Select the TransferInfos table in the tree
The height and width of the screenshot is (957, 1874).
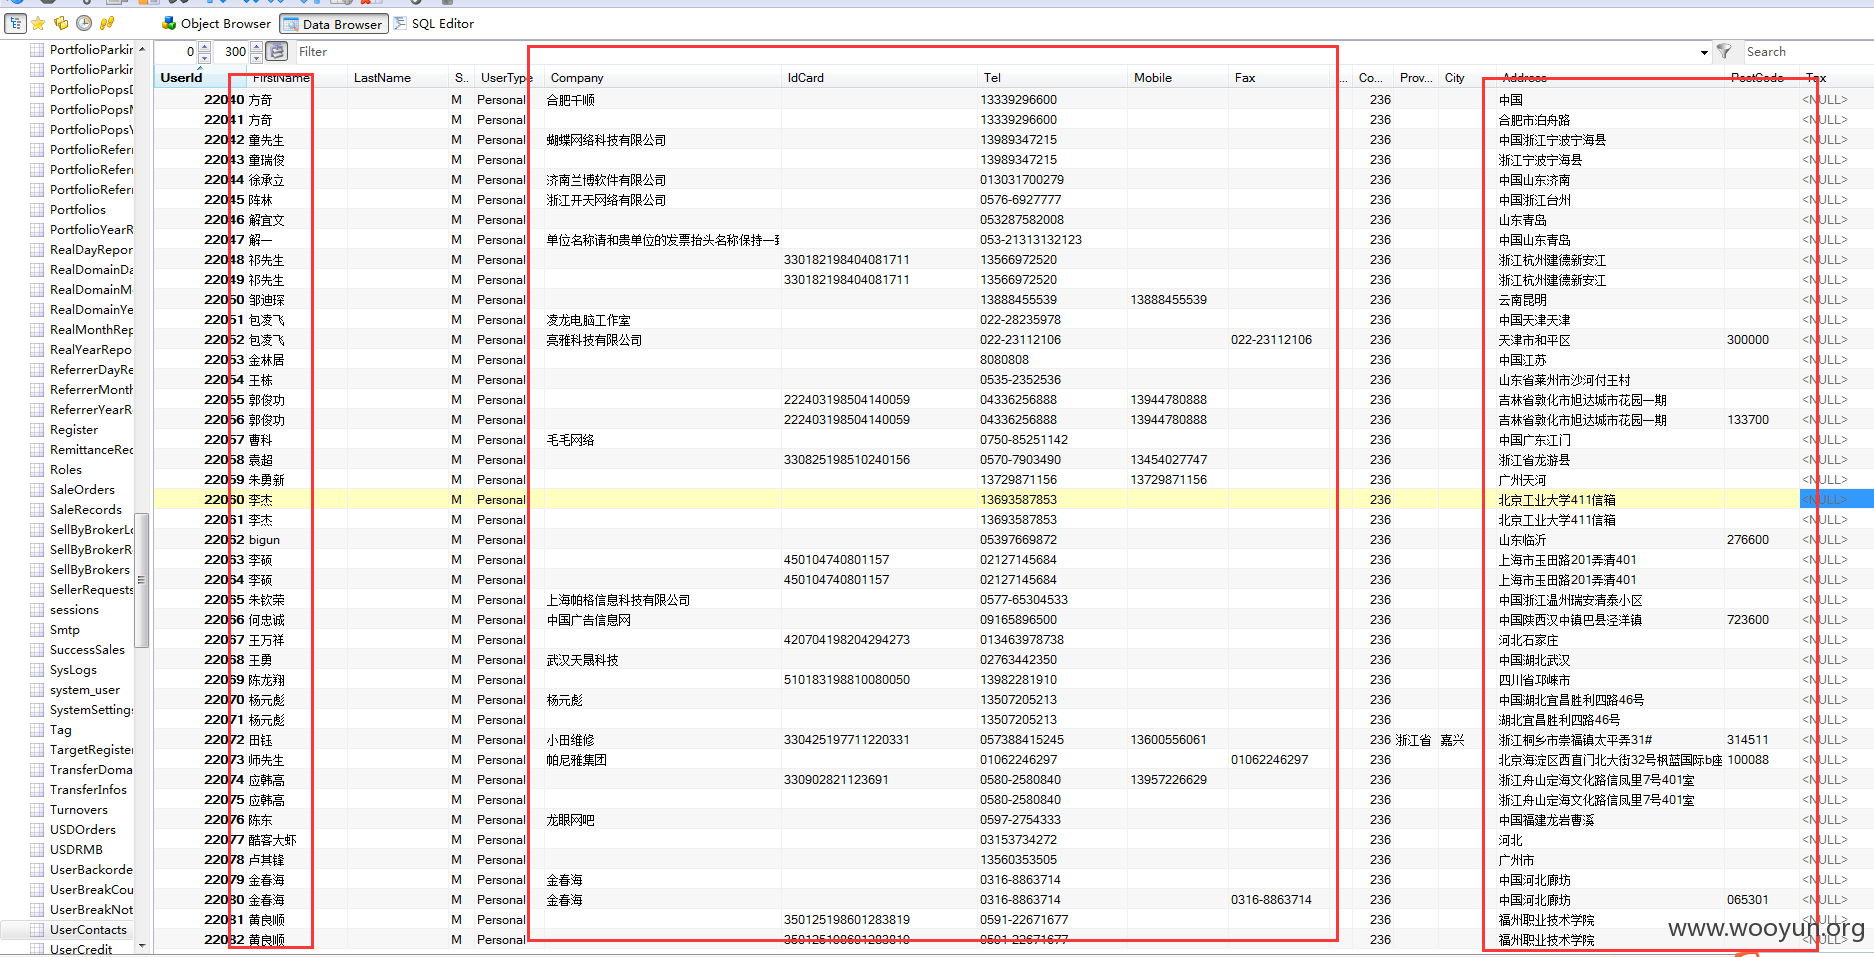tap(88, 790)
